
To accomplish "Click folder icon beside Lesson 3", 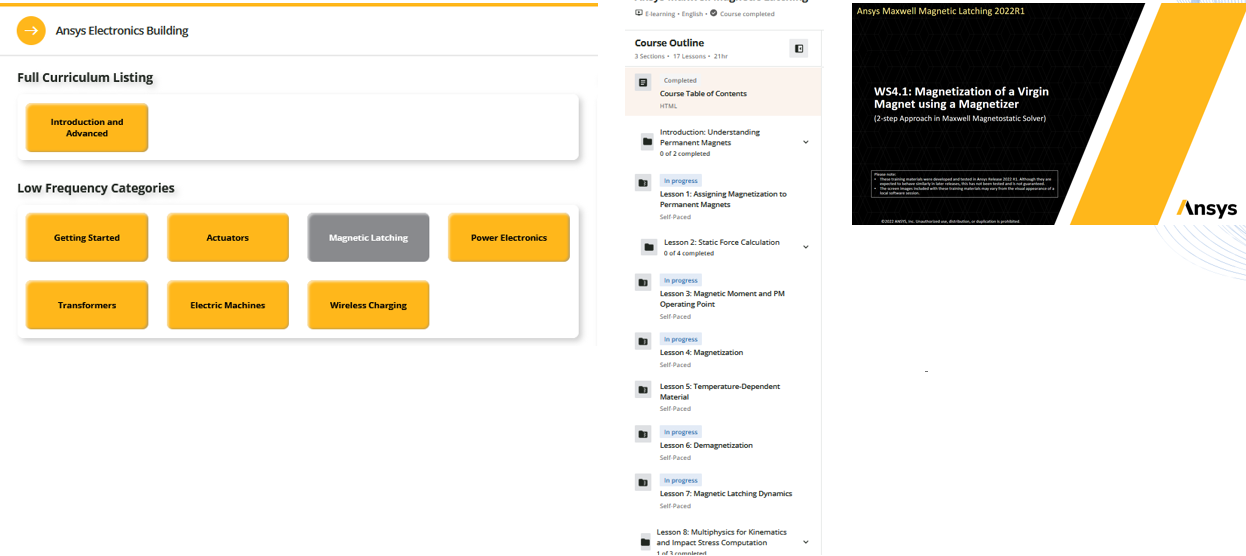I will (x=643, y=283).
